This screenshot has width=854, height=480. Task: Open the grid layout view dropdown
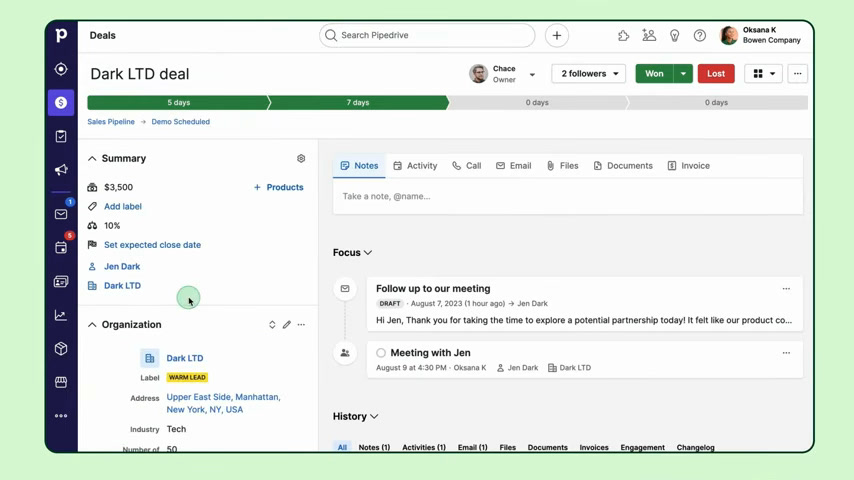[x=763, y=74]
